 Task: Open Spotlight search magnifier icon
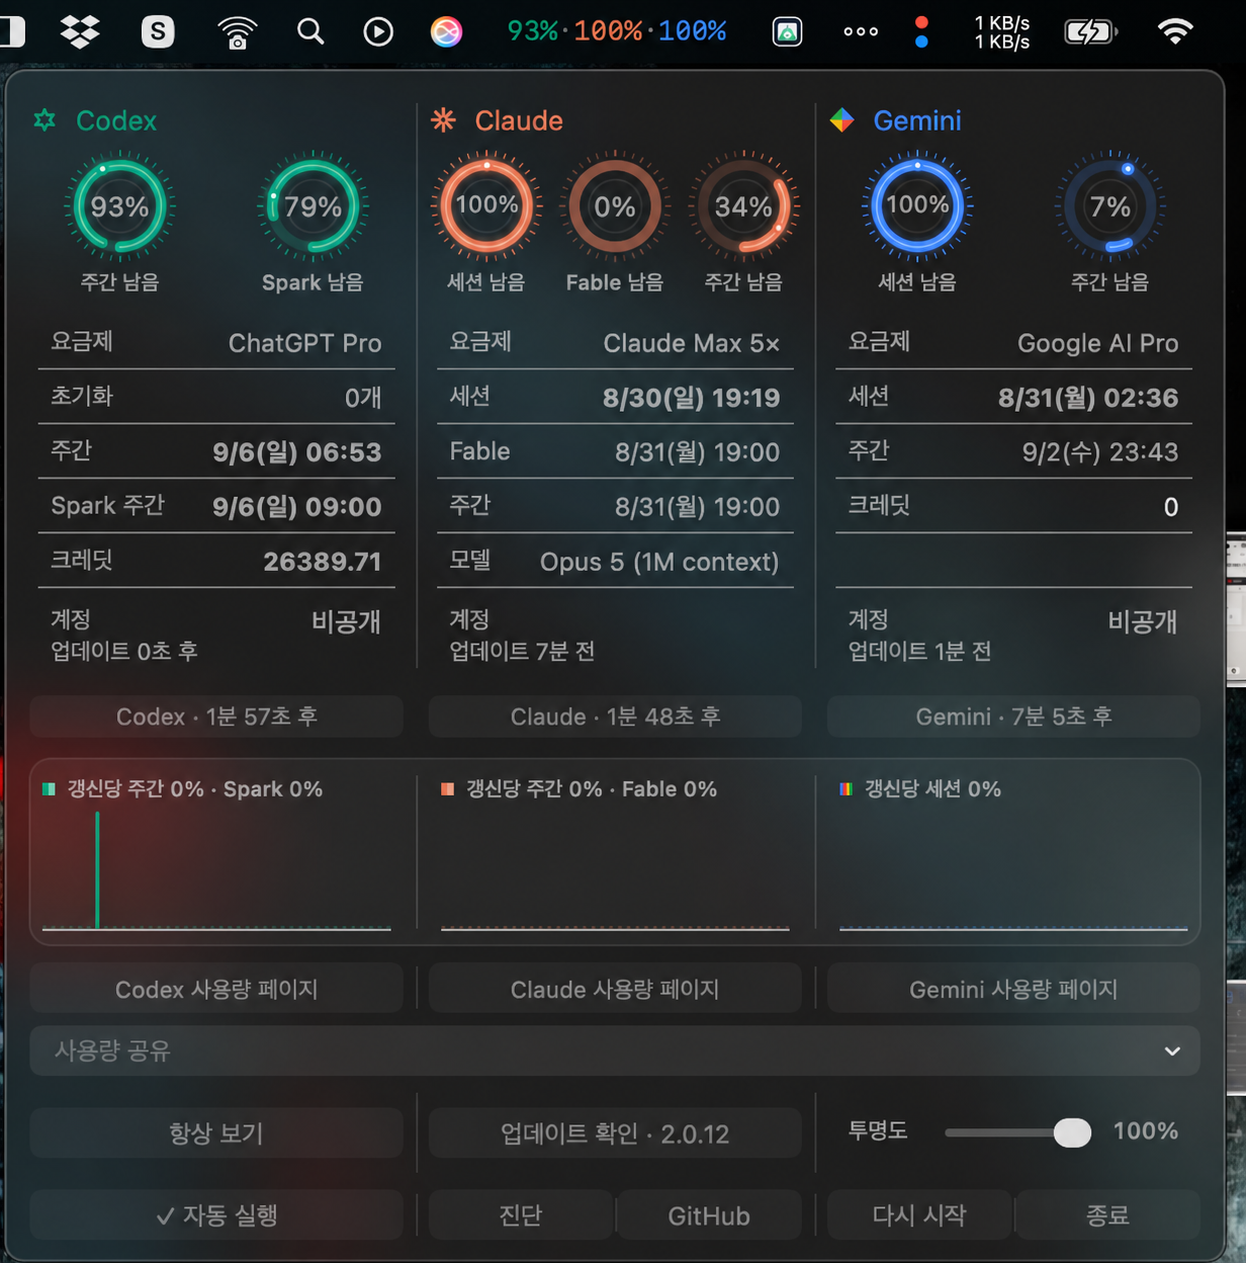coord(310,32)
